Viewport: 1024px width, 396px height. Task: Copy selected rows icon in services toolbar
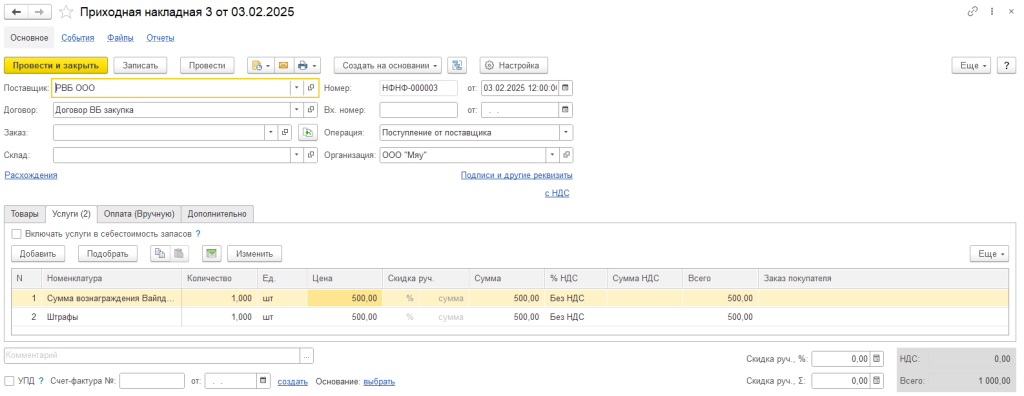click(160, 253)
